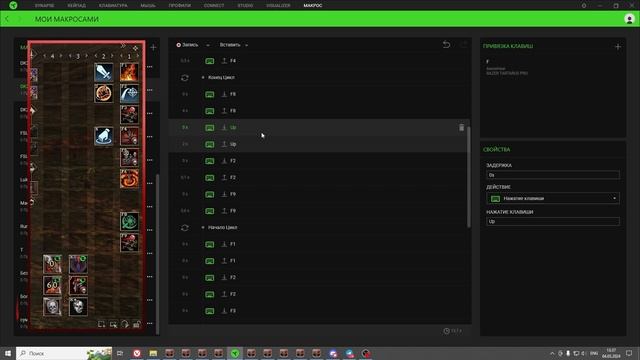This screenshot has height=360, width=640.
Task: Switch to the ПРОФИЛИ tab
Action: (x=180, y=6)
